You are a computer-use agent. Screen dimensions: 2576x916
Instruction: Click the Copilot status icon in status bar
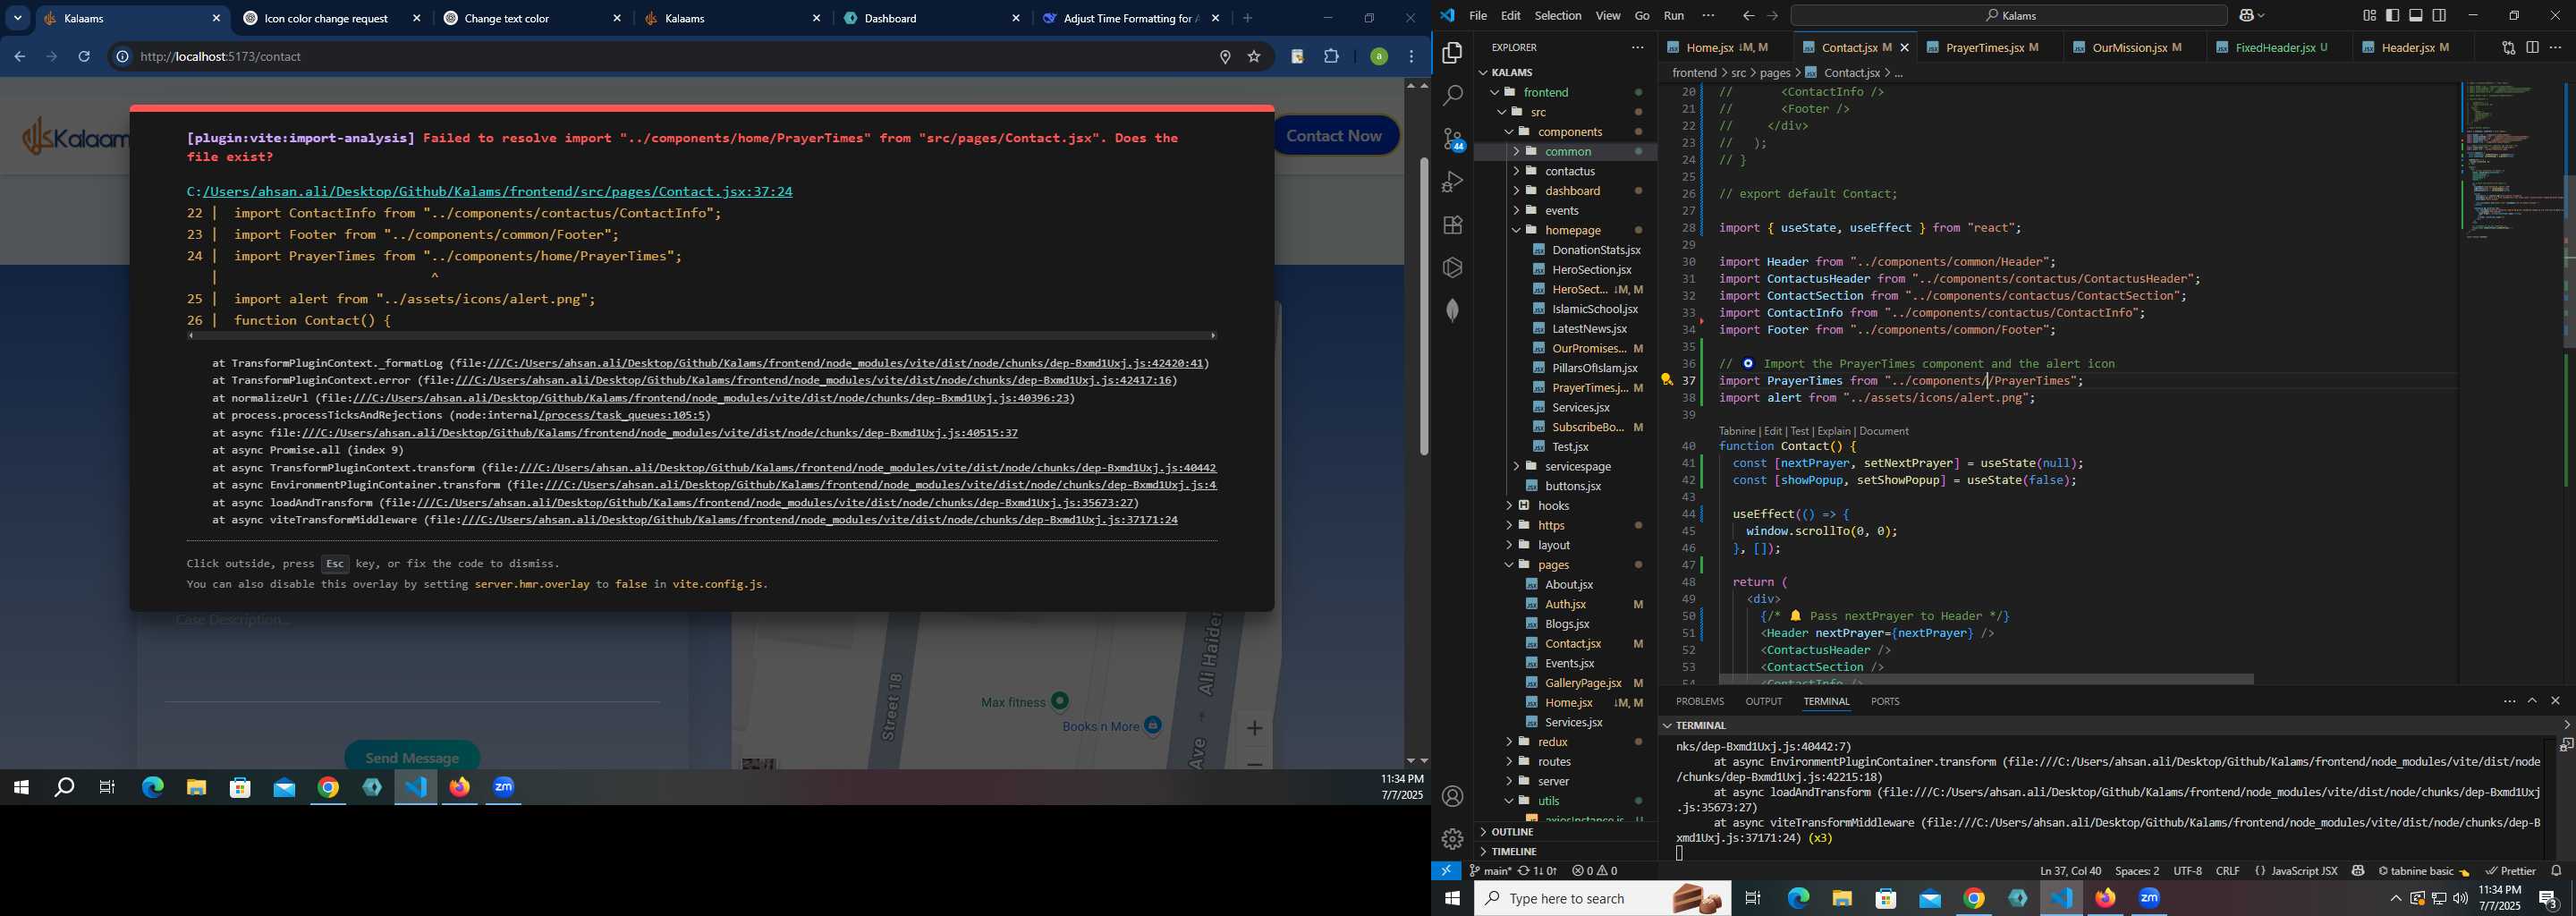pos(2357,871)
